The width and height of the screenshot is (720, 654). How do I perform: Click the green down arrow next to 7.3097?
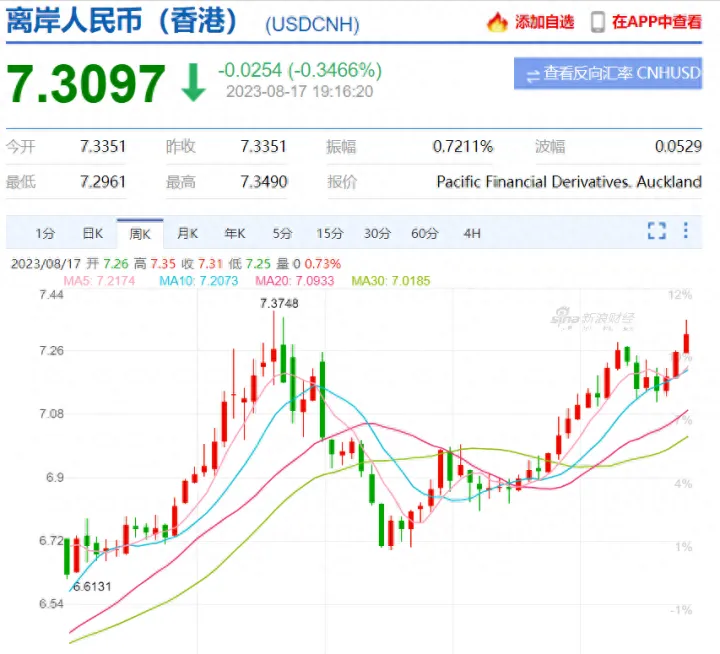193,83
